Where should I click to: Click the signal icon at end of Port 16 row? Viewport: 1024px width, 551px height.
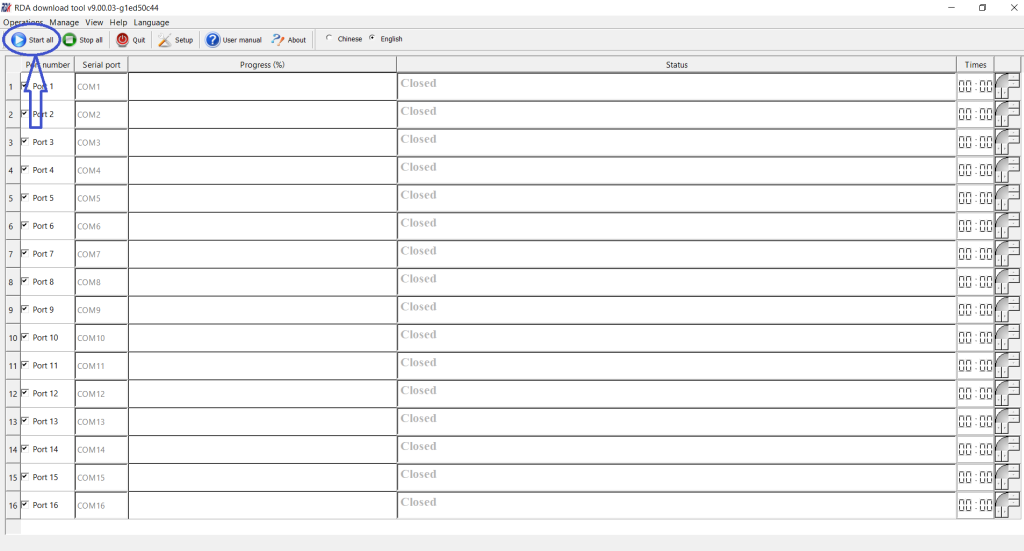click(1007, 506)
